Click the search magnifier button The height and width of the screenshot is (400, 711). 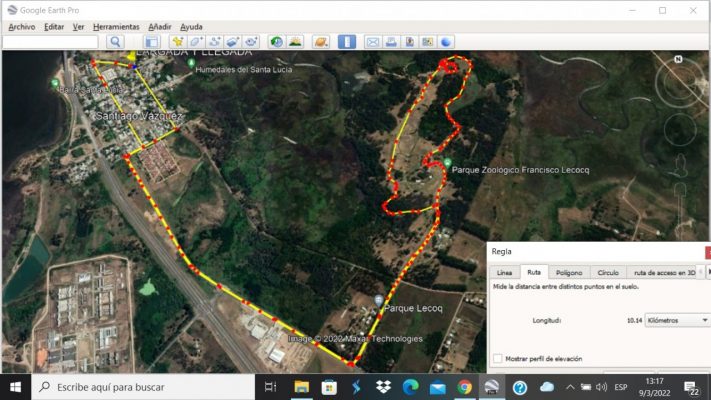[115, 42]
